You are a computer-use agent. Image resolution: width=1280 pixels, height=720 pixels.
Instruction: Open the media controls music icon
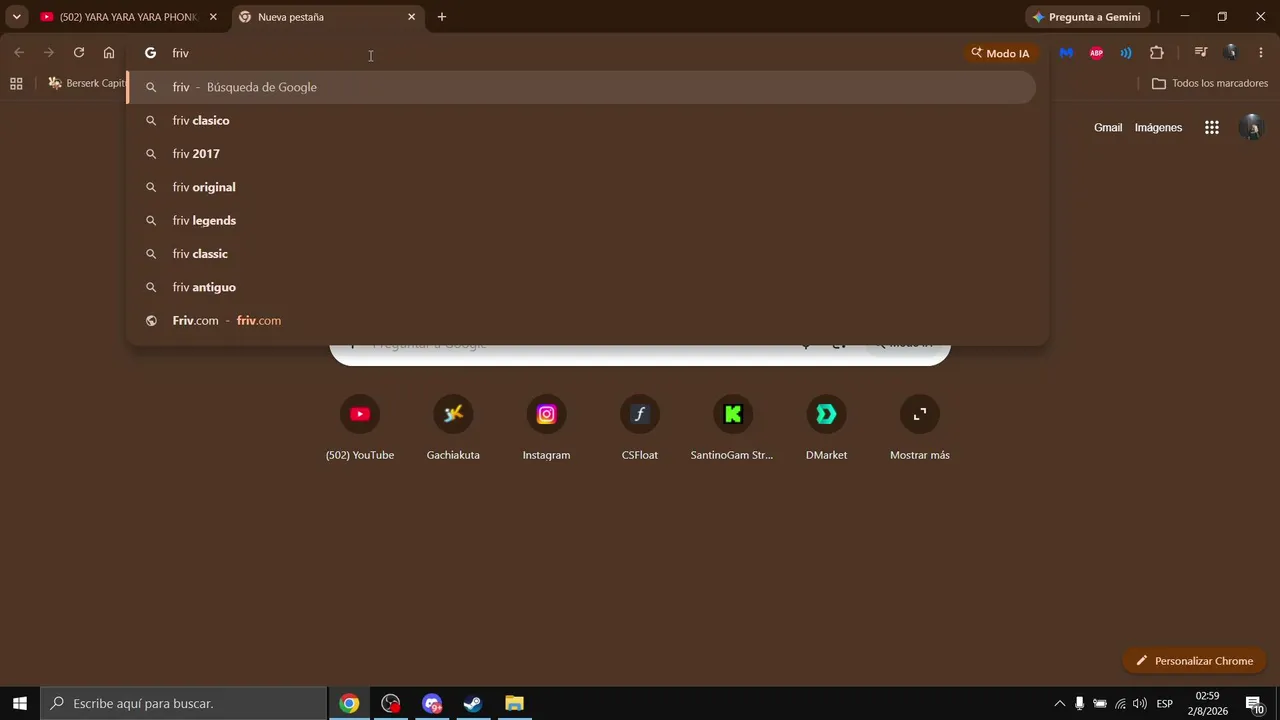tap(1201, 53)
